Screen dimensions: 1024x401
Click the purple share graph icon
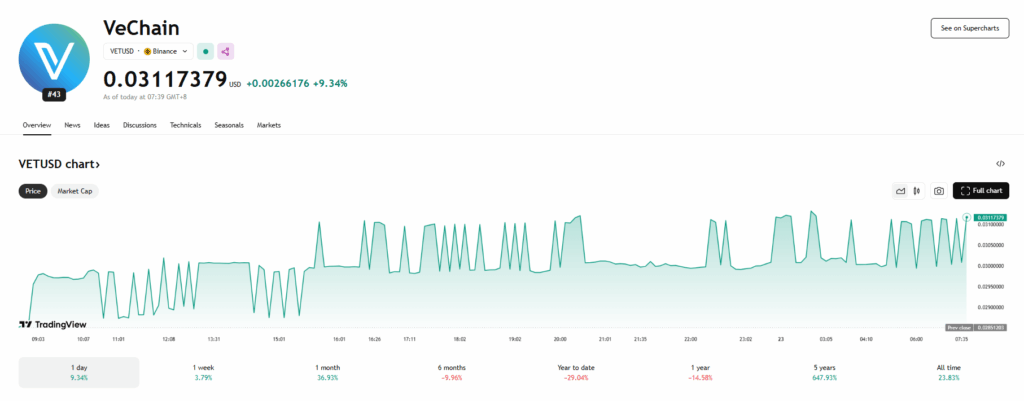click(x=226, y=51)
